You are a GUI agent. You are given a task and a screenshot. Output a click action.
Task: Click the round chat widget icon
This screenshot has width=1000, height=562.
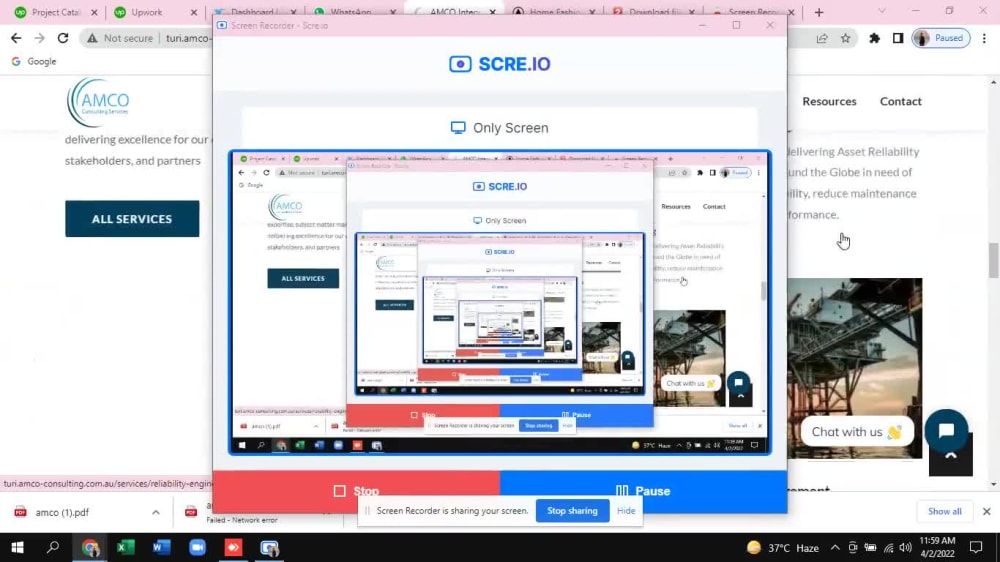(x=946, y=431)
